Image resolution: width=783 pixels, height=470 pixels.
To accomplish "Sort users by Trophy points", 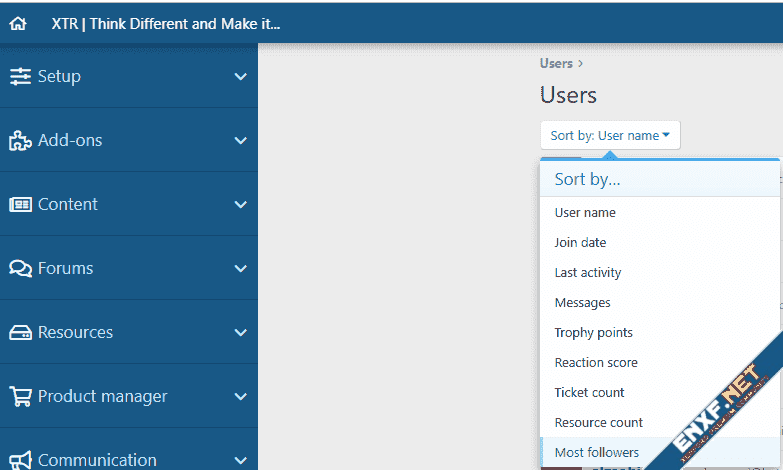I will click(593, 332).
